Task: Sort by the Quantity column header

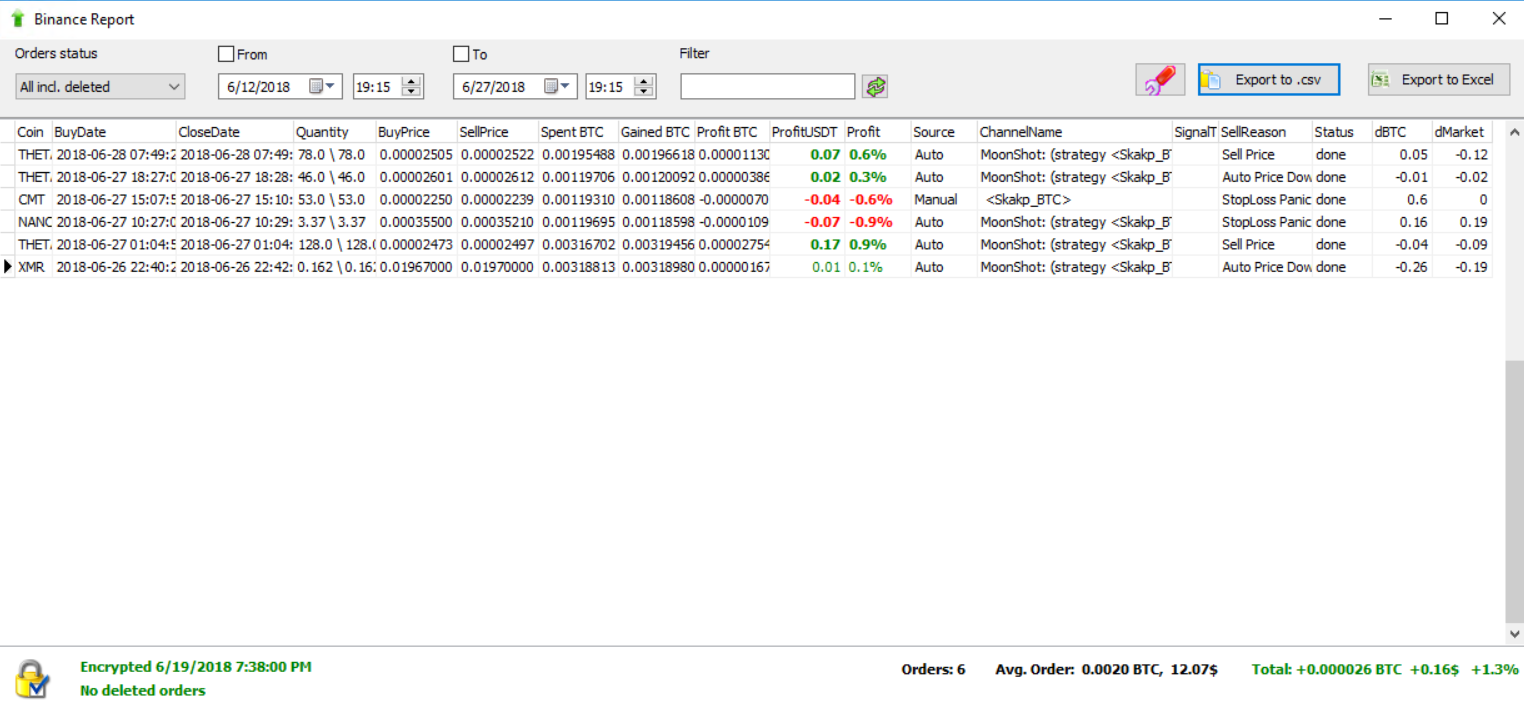Action: 335,132
